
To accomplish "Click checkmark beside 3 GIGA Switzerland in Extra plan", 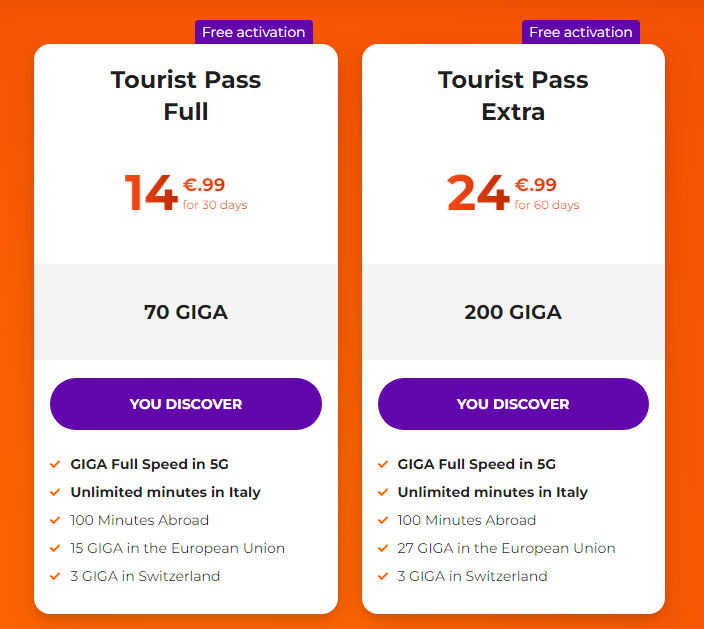I will pyautogui.click(x=383, y=576).
